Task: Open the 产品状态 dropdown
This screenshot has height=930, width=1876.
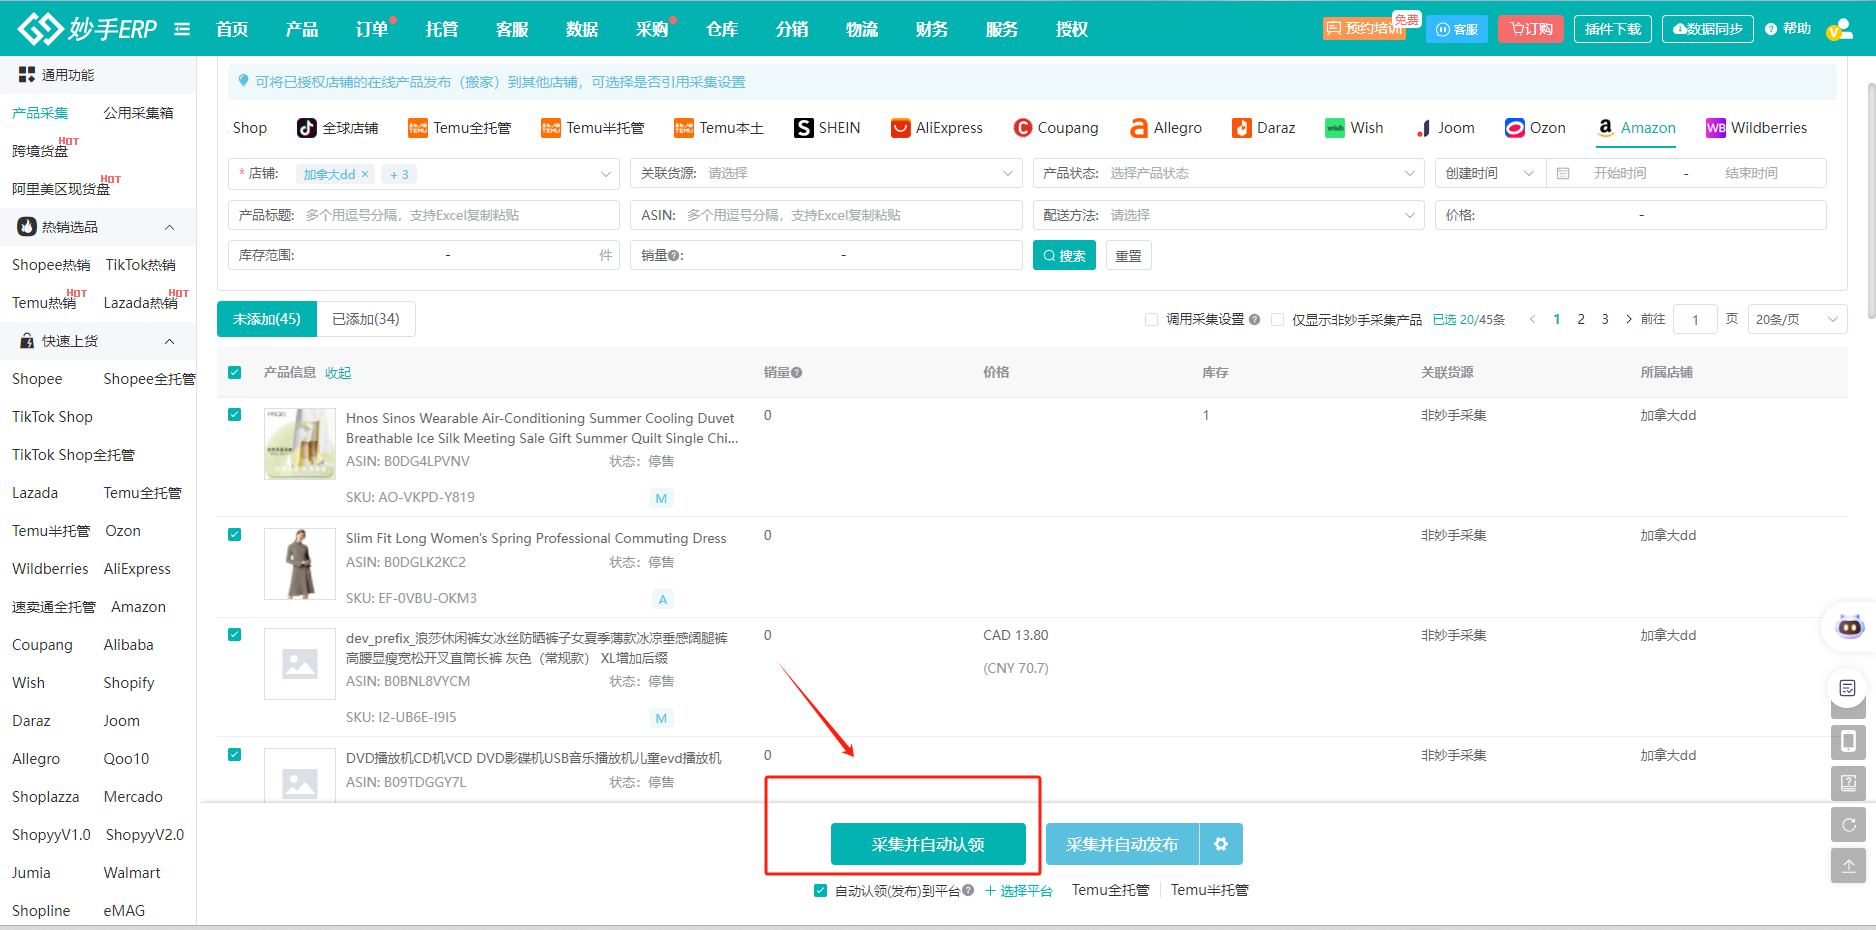Action: [1228, 174]
